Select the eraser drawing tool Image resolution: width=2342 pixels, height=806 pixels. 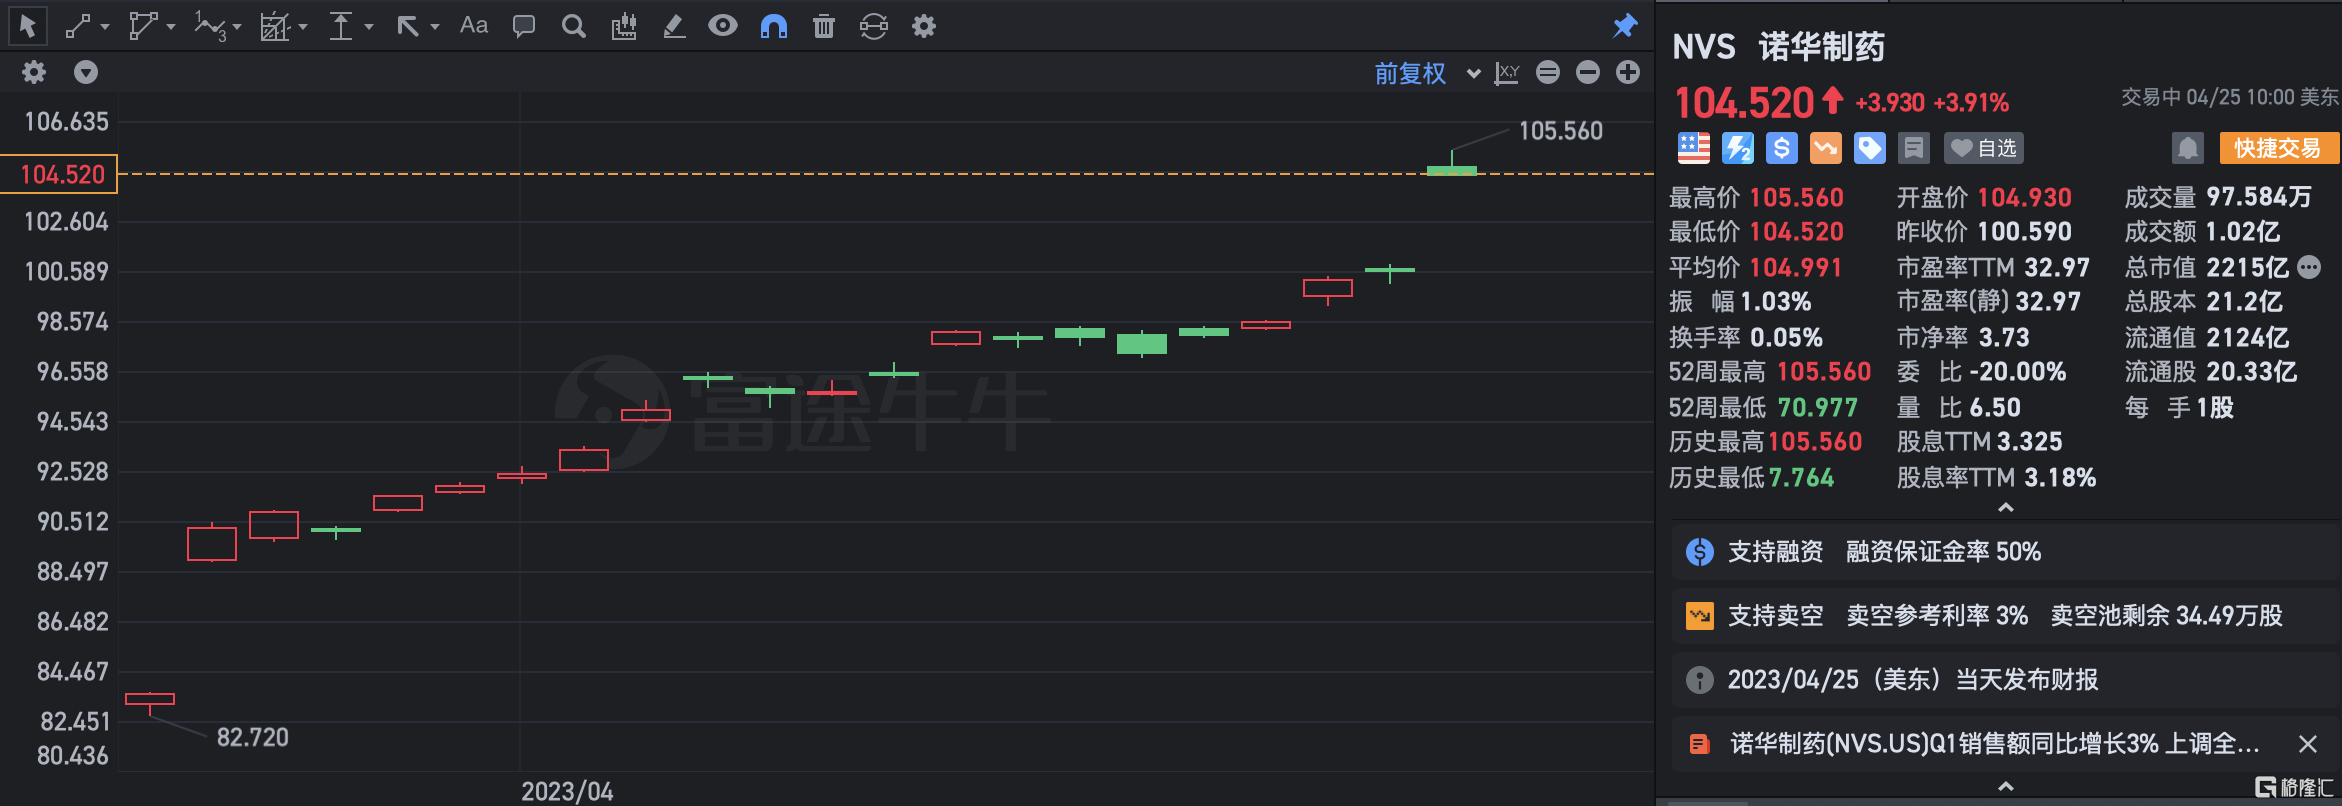tap(674, 26)
